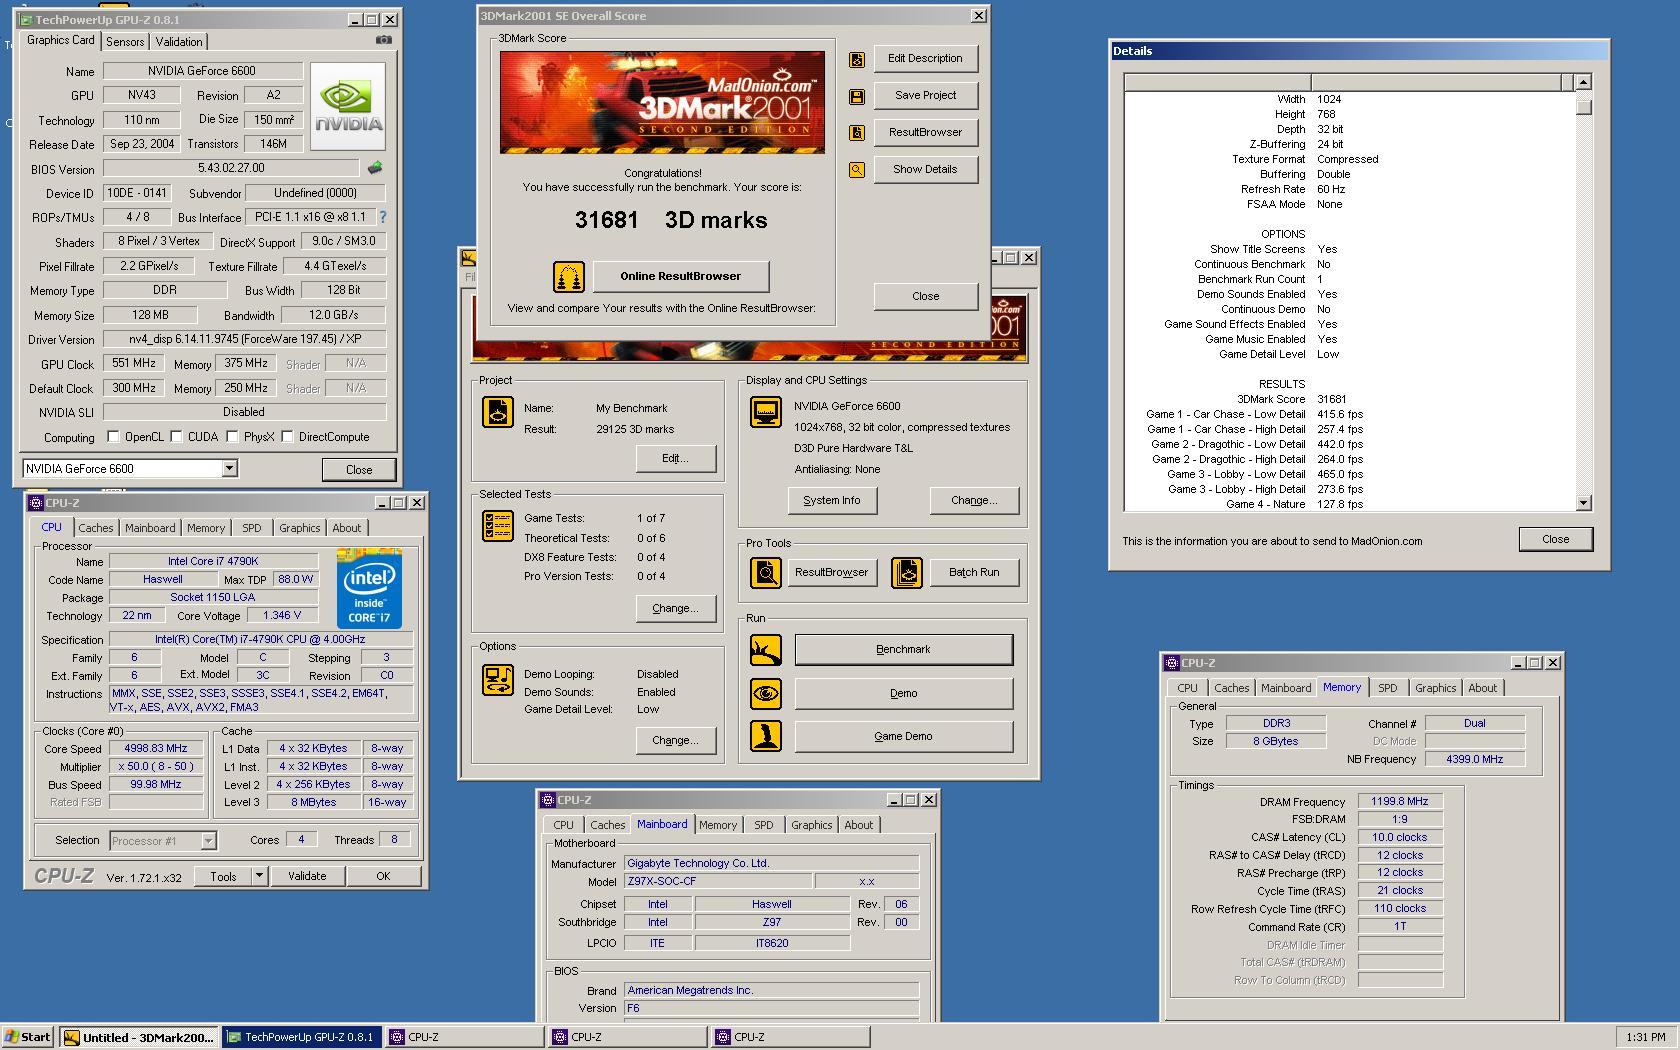The height and width of the screenshot is (1050, 1680).
Task: Open the SPD tab in CPU-Z memory window
Action: click(1388, 688)
